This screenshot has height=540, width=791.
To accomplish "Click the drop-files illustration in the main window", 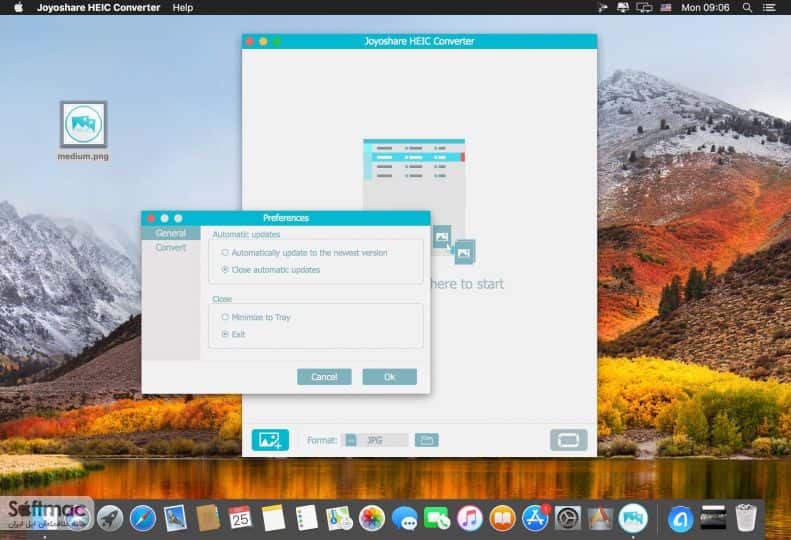I will tap(419, 201).
